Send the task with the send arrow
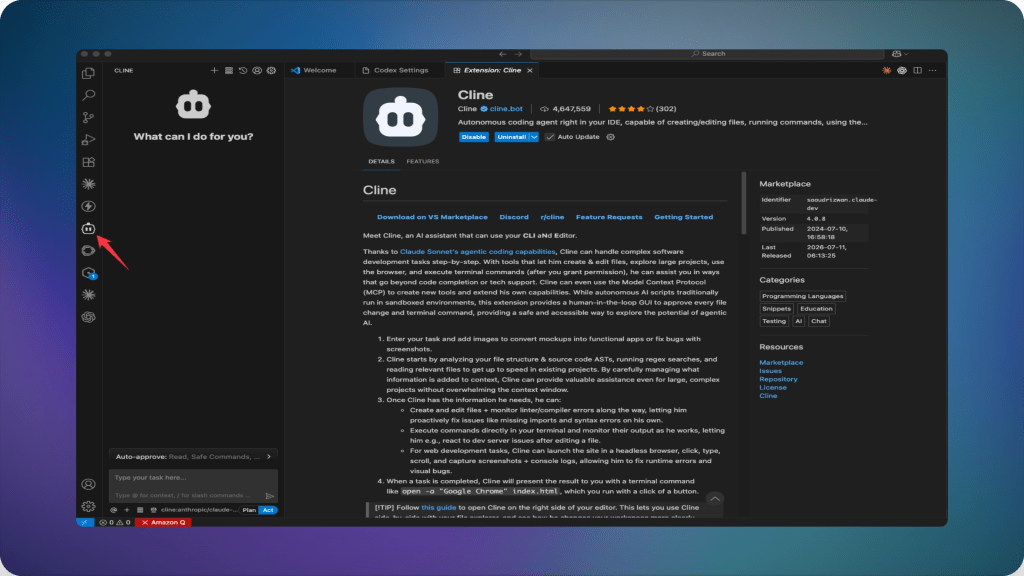The height and width of the screenshot is (576, 1024). click(x=270, y=496)
